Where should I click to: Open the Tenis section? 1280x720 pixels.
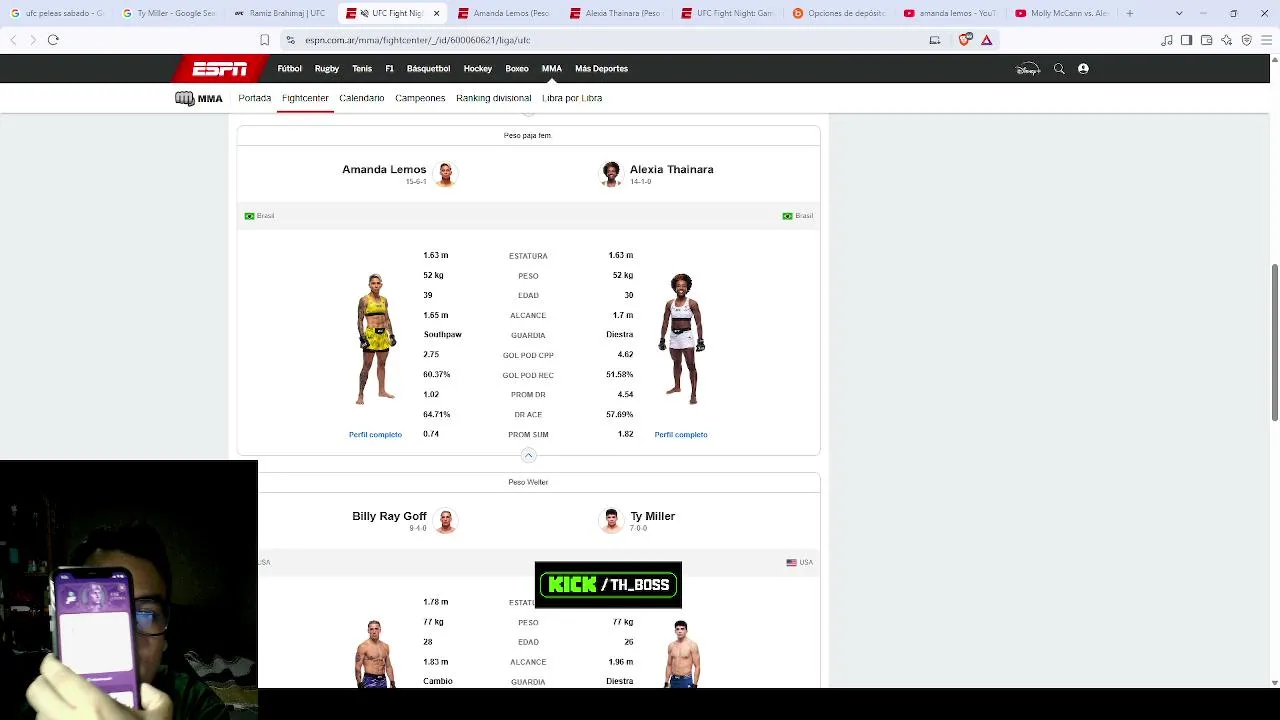362,69
